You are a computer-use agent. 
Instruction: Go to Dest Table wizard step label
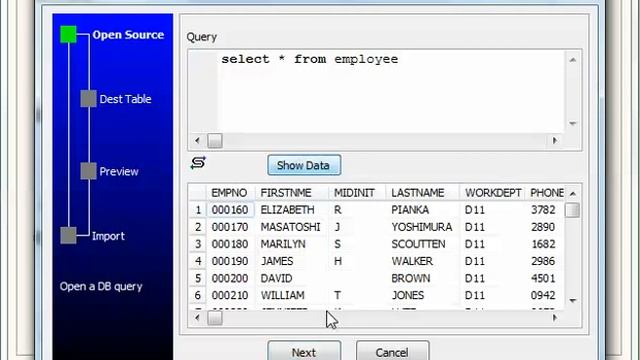125,99
